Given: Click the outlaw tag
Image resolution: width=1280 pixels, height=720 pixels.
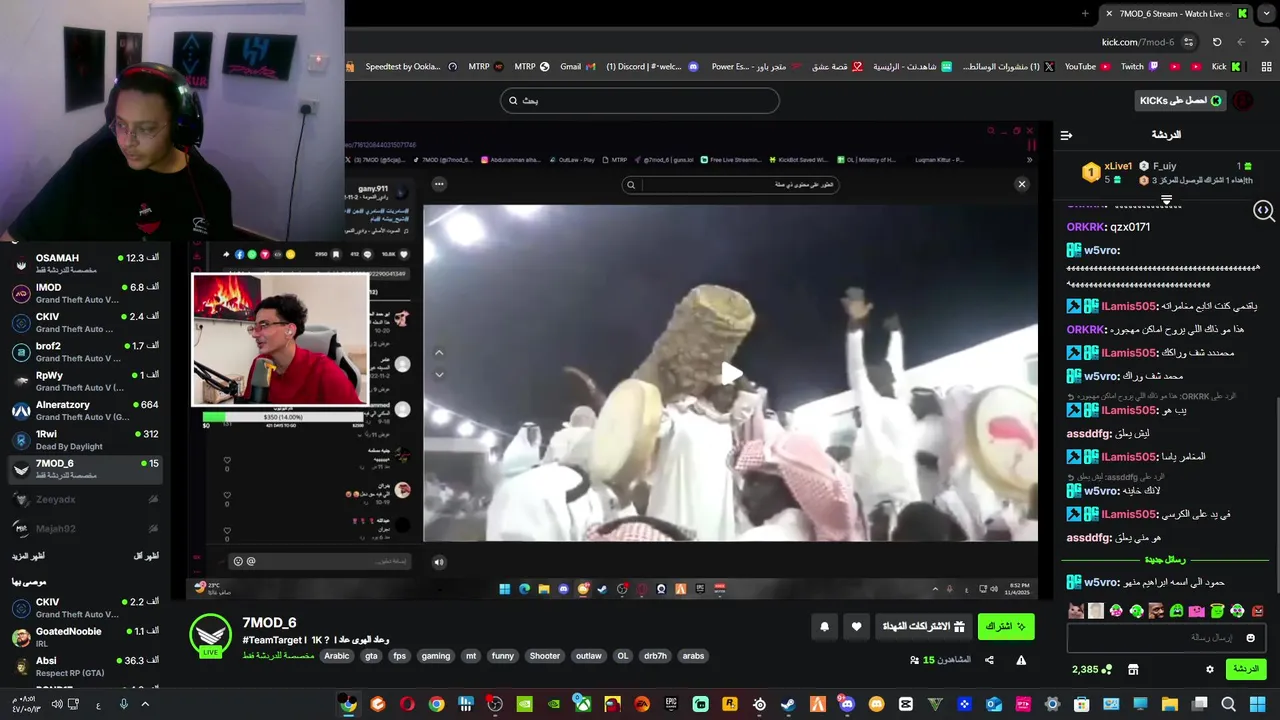Looking at the screenshot, I should pos(589,656).
